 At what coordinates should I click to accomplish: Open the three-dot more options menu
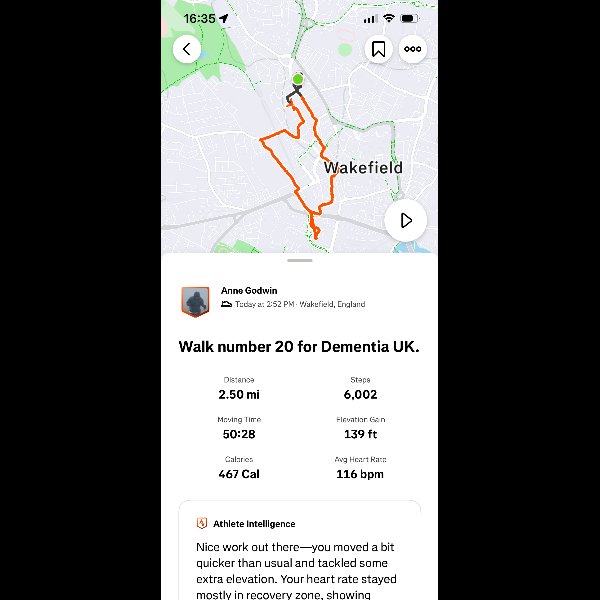click(x=412, y=49)
